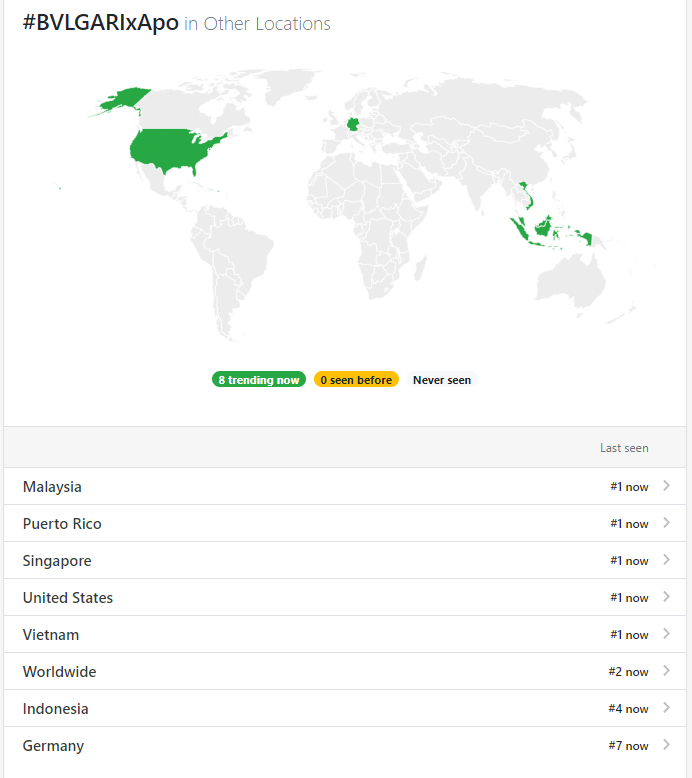Viewport: 692px width, 778px height.
Task: Open Malaysia row chevron arrow
Action: [666, 486]
